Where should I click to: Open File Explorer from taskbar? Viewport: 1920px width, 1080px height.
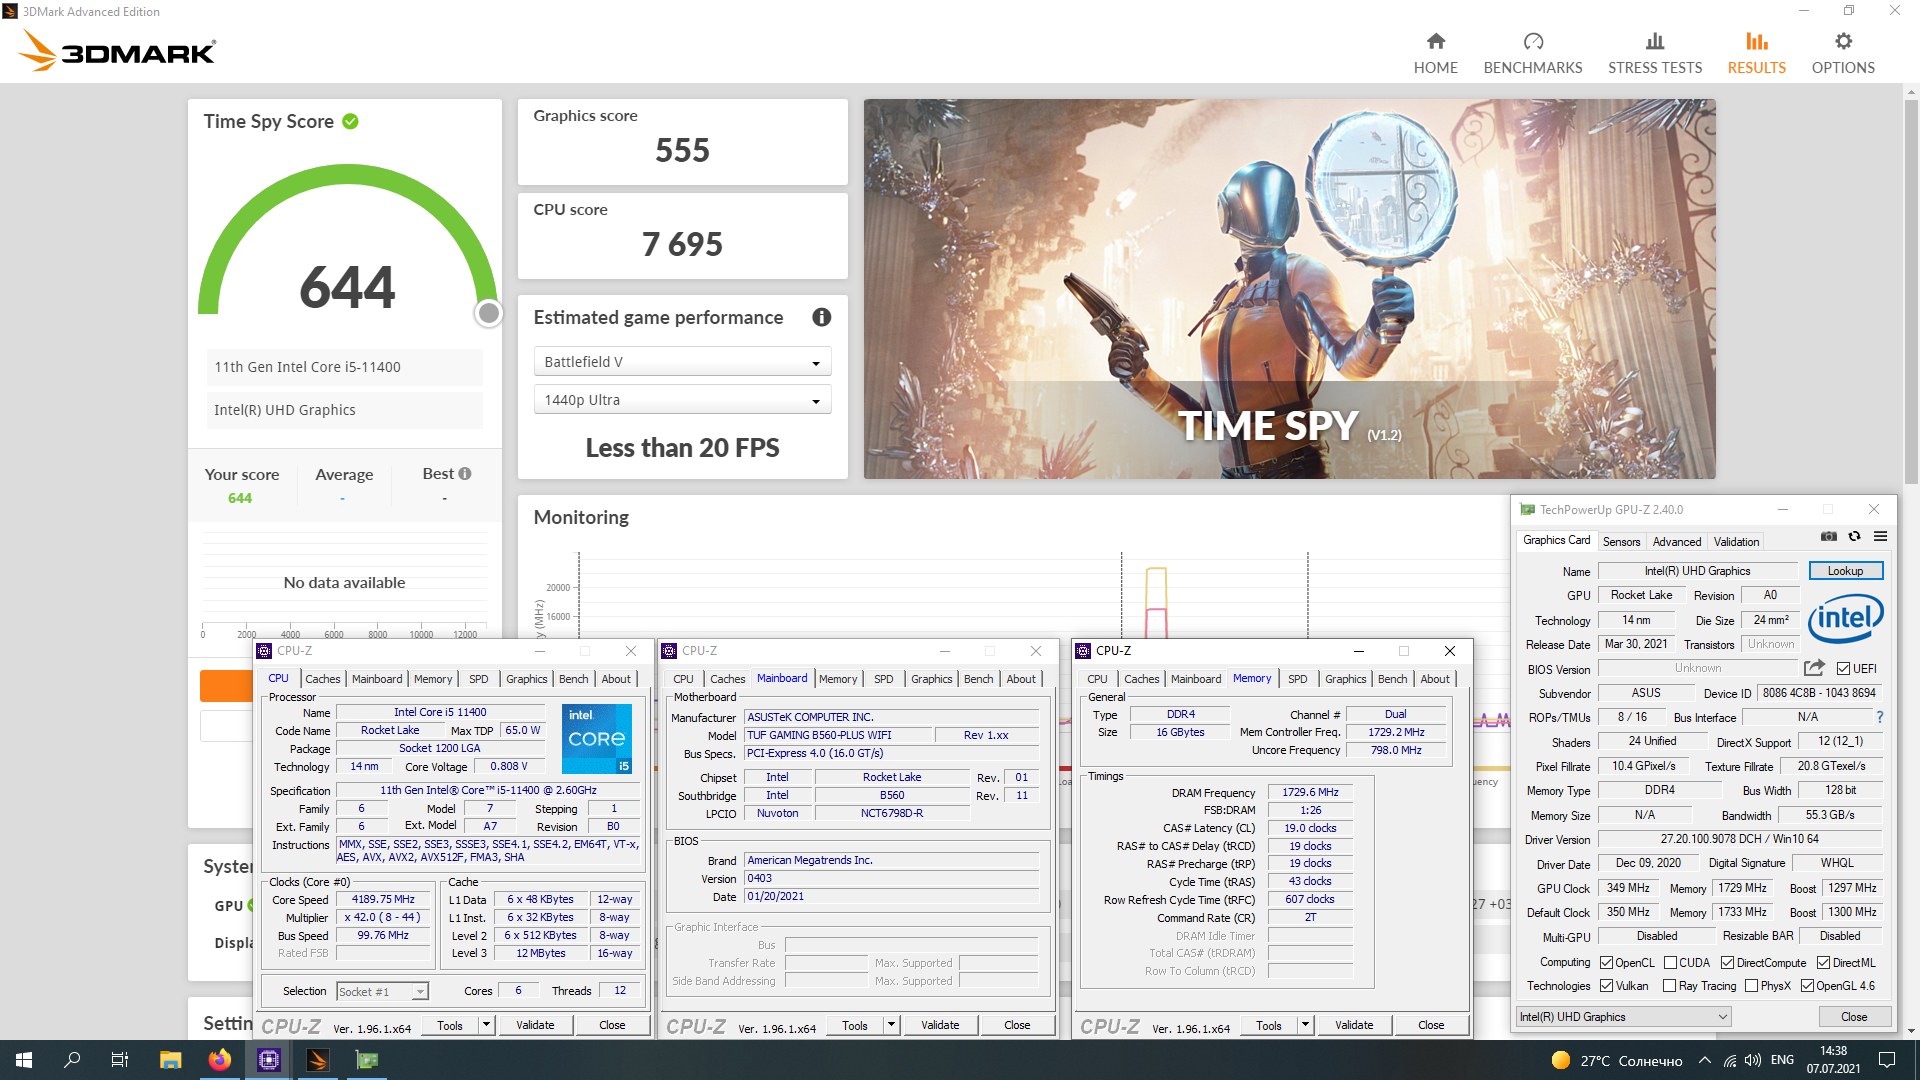[171, 1060]
